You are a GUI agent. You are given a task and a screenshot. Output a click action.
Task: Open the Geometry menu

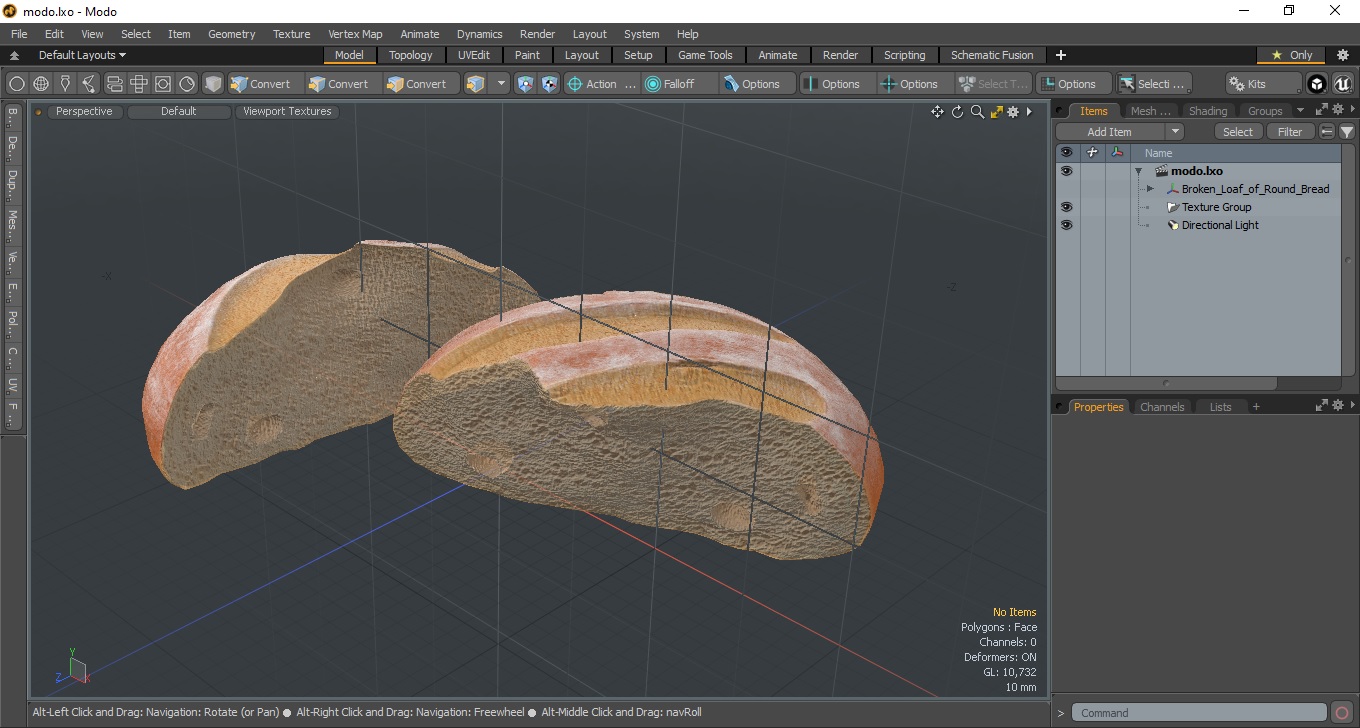[x=232, y=34]
